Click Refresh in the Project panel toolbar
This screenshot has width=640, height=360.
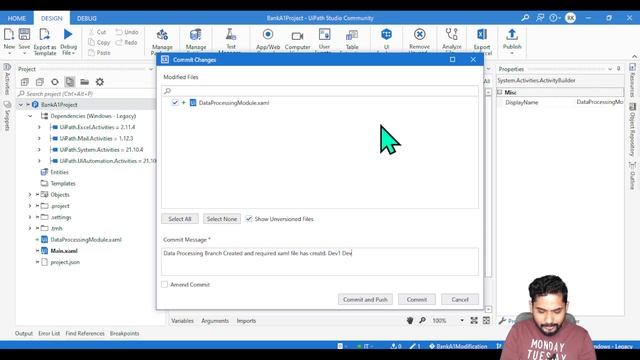(x=55, y=82)
